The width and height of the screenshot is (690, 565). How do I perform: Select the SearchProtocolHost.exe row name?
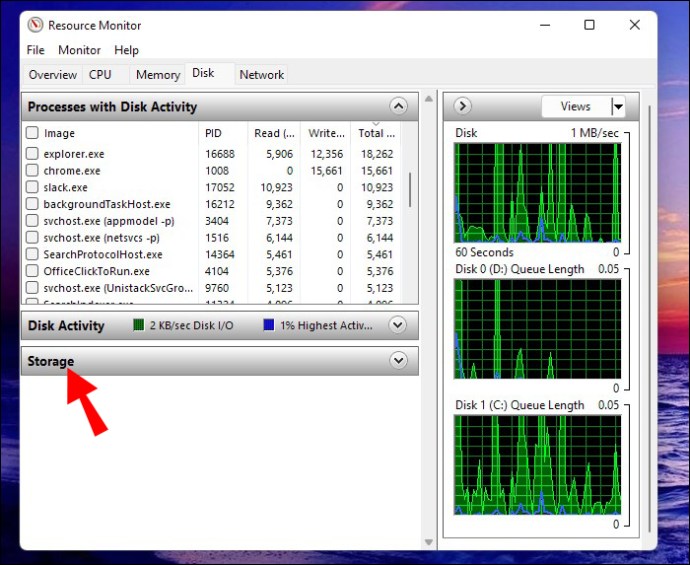tap(103, 254)
